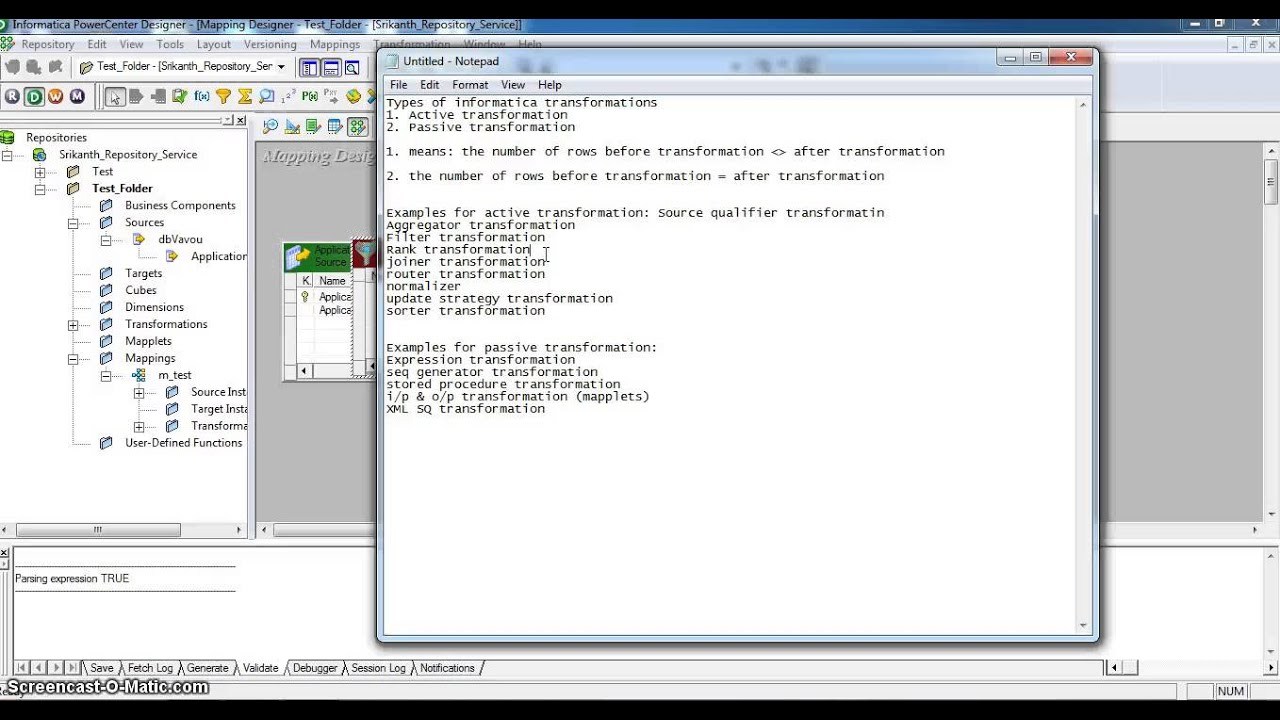The height and width of the screenshot is (720, 1280).
Task: Open the Repository menu in Designer
Action: (x=48, y=44)
